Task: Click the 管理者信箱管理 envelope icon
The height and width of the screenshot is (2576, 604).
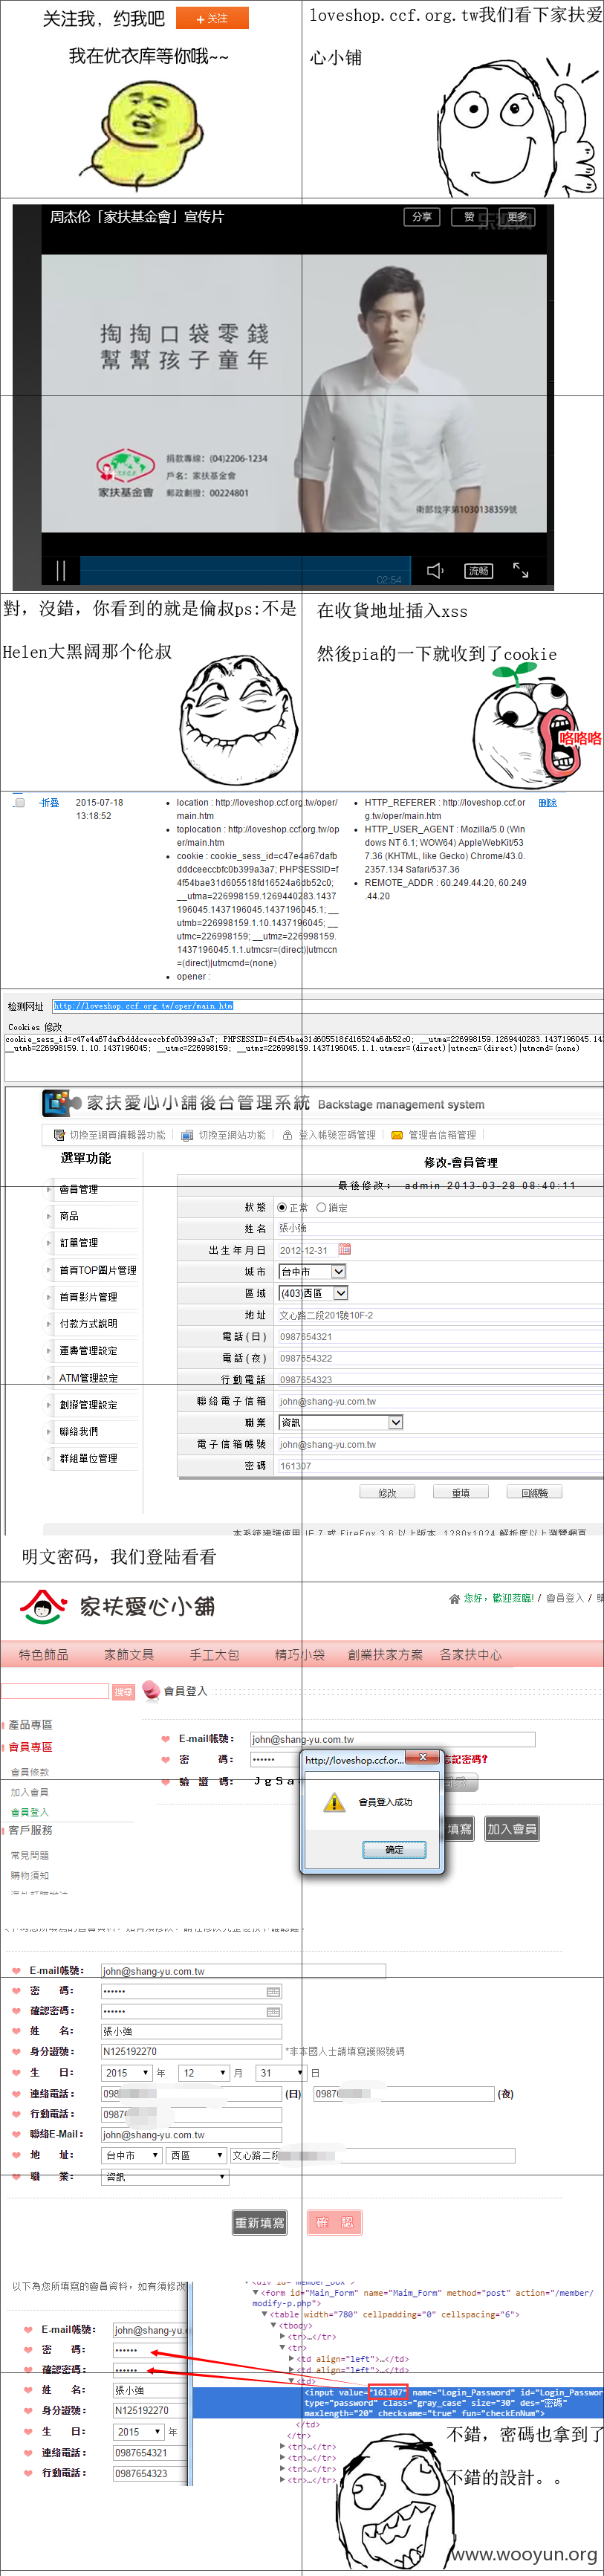Action: [x=397, y=1135]
